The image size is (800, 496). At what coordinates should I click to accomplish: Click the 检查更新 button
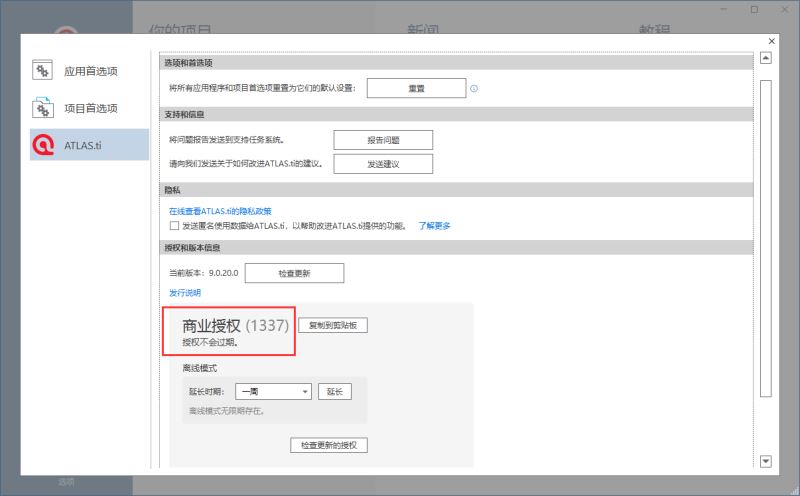pos(294,273)
